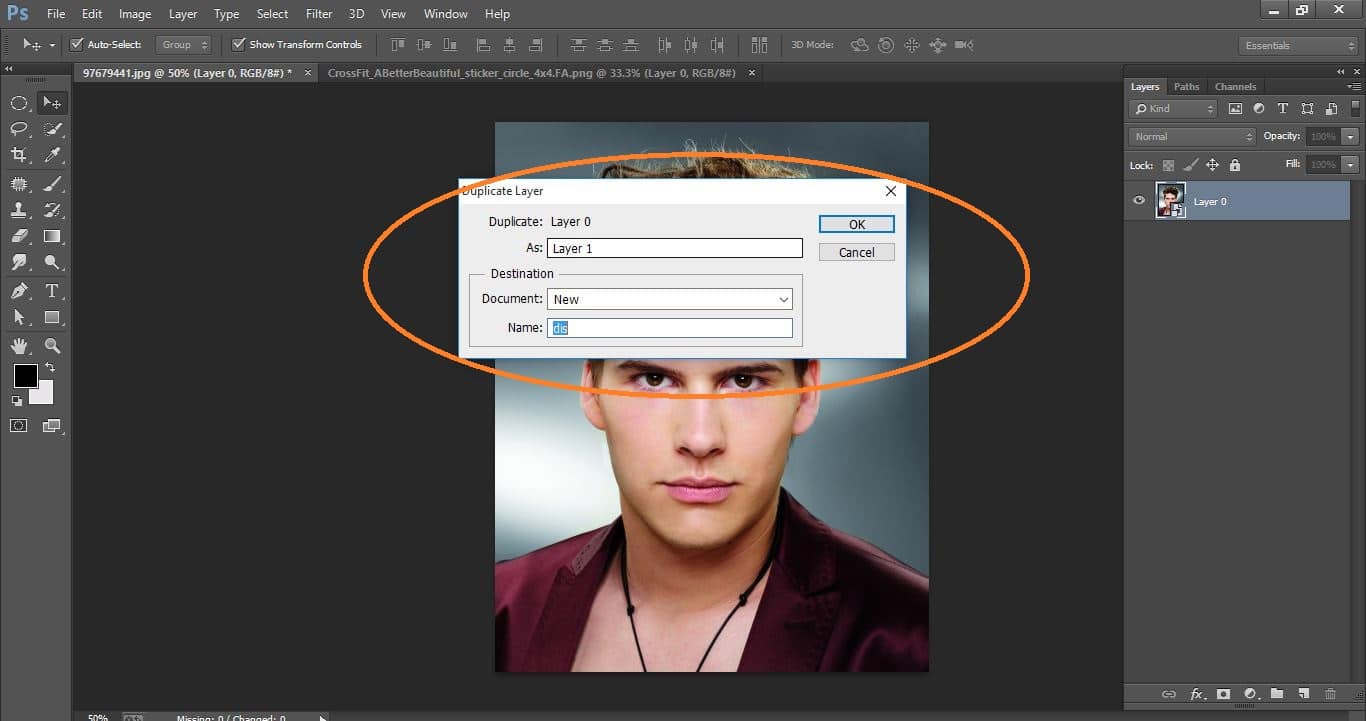This screenshot has height=721, width=1366.
Task: Select the Clone Stamp tool
Action: 20,210
